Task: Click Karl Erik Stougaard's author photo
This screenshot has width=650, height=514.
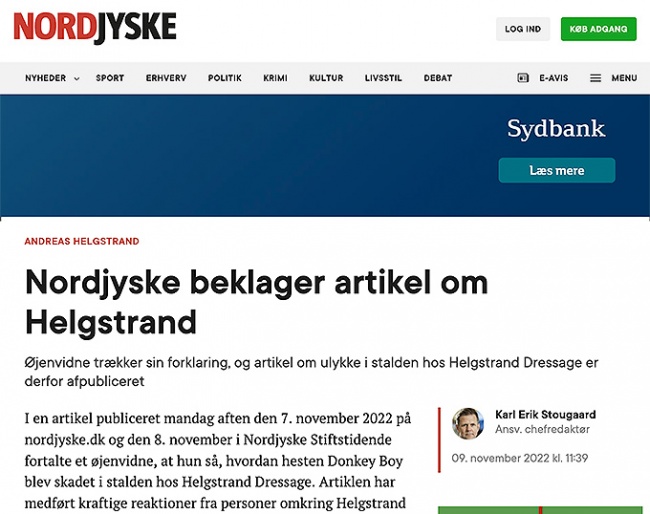Action: coord(467,423)
